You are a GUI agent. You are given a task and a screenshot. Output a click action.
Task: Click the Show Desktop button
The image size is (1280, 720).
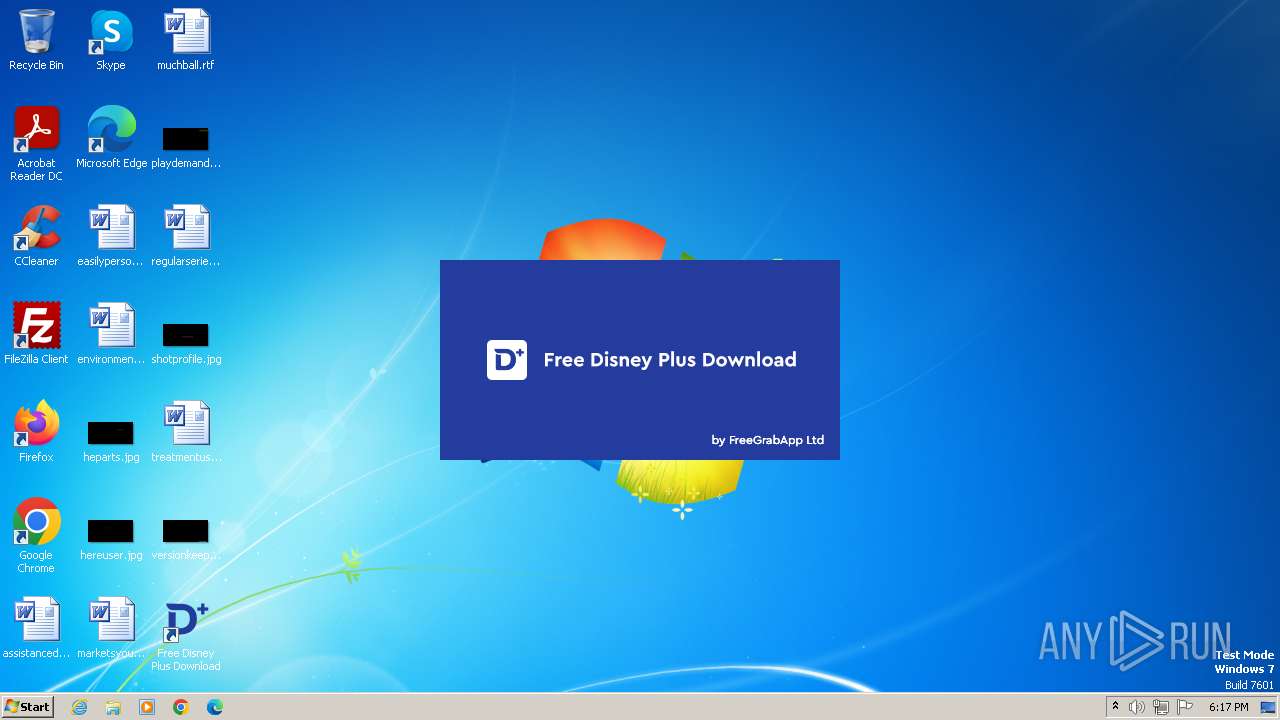point(1268,707)
